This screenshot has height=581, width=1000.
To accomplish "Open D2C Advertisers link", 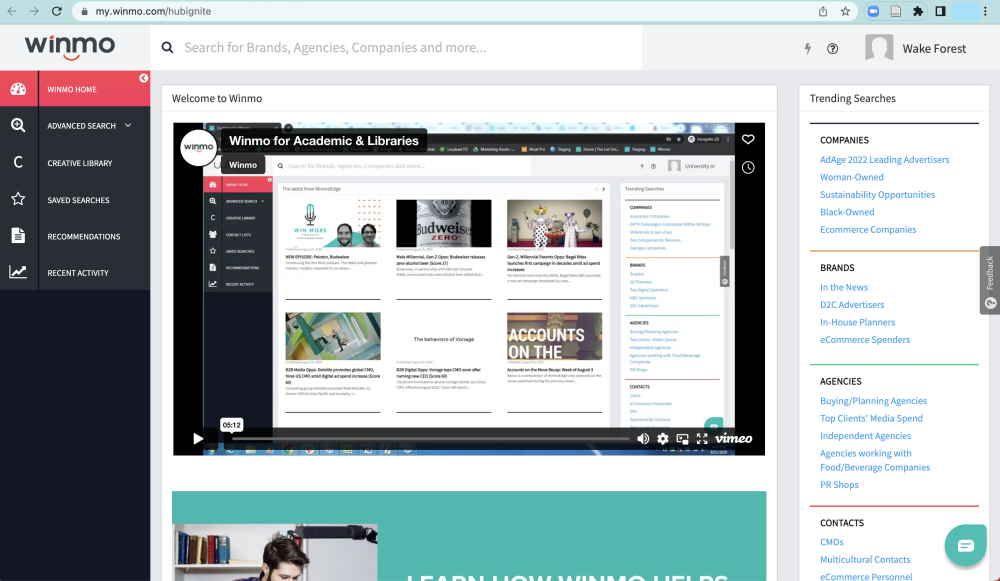I will tap(852, 305).
